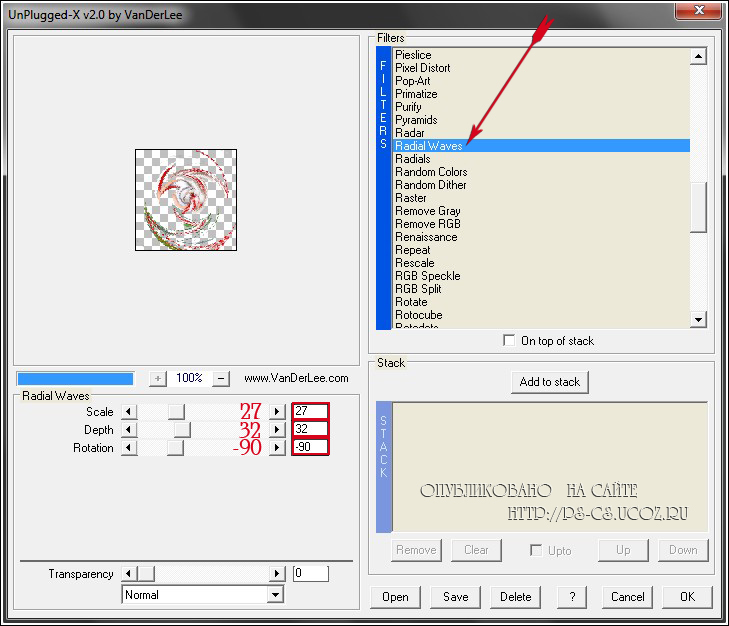This screenshot has width=729, height=626.
Task: Click the Clear stack button
Action: point(476,550)
